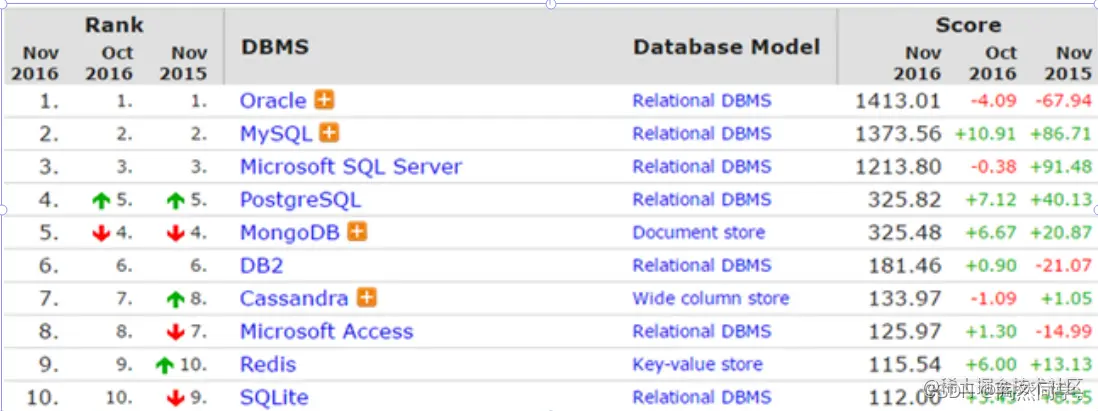The width and height of the screenshot is (1098, 411).
Task: Click Relational DBMS link in DB2 row
Action: (x=702, y=265)
